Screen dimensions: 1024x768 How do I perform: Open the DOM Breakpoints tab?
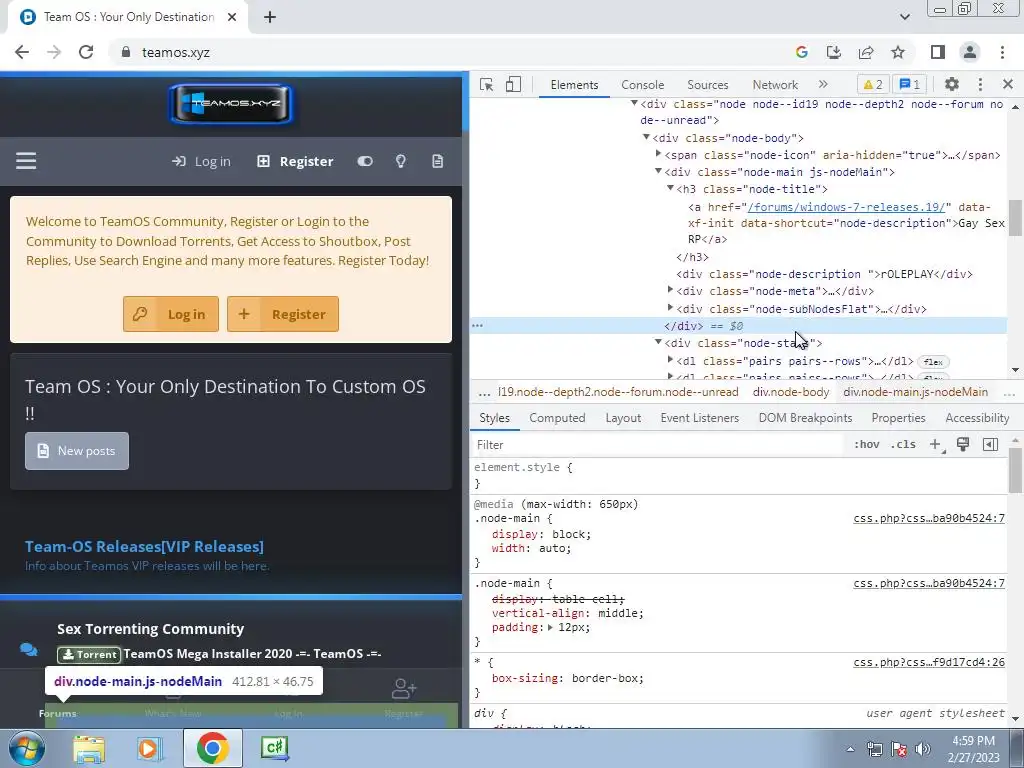[805, 418]
